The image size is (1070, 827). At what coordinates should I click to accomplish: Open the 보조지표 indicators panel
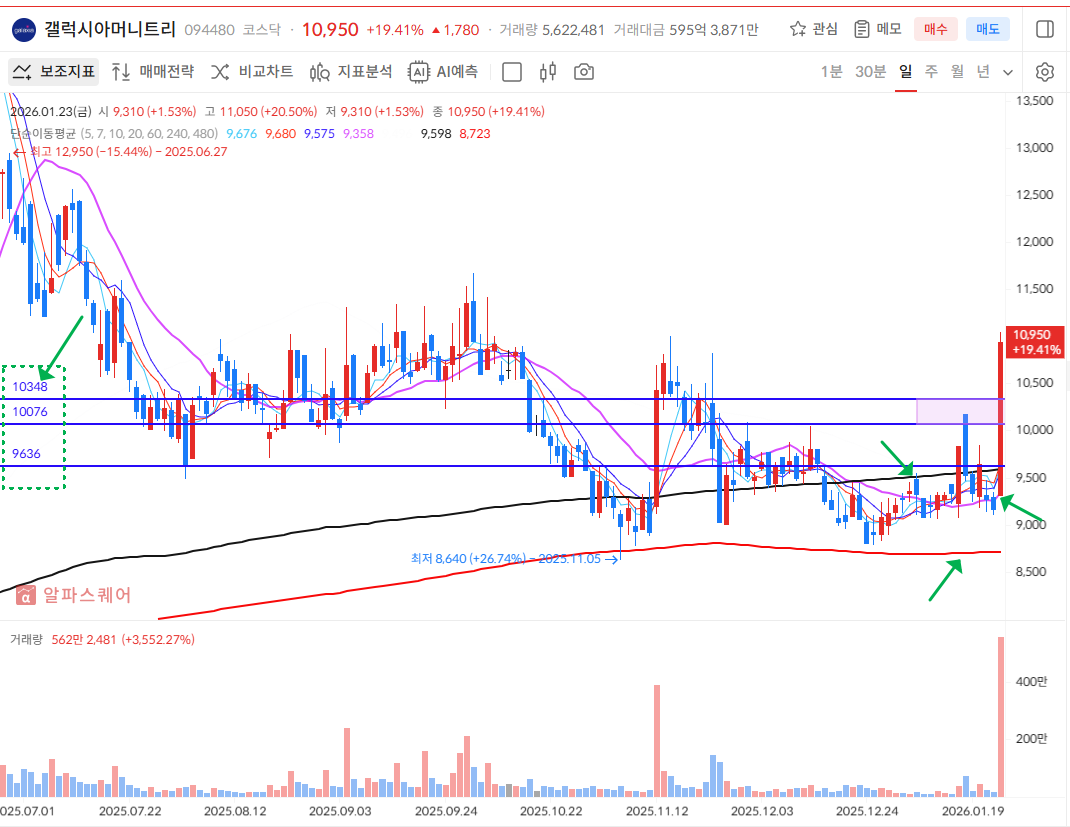pos(55,72)
